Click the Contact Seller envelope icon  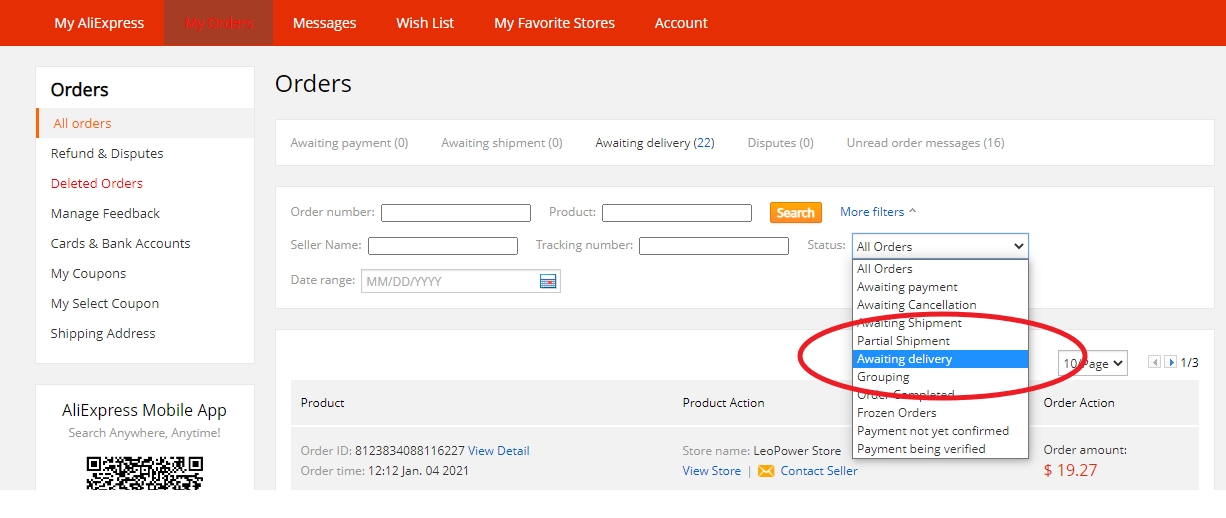766,471
